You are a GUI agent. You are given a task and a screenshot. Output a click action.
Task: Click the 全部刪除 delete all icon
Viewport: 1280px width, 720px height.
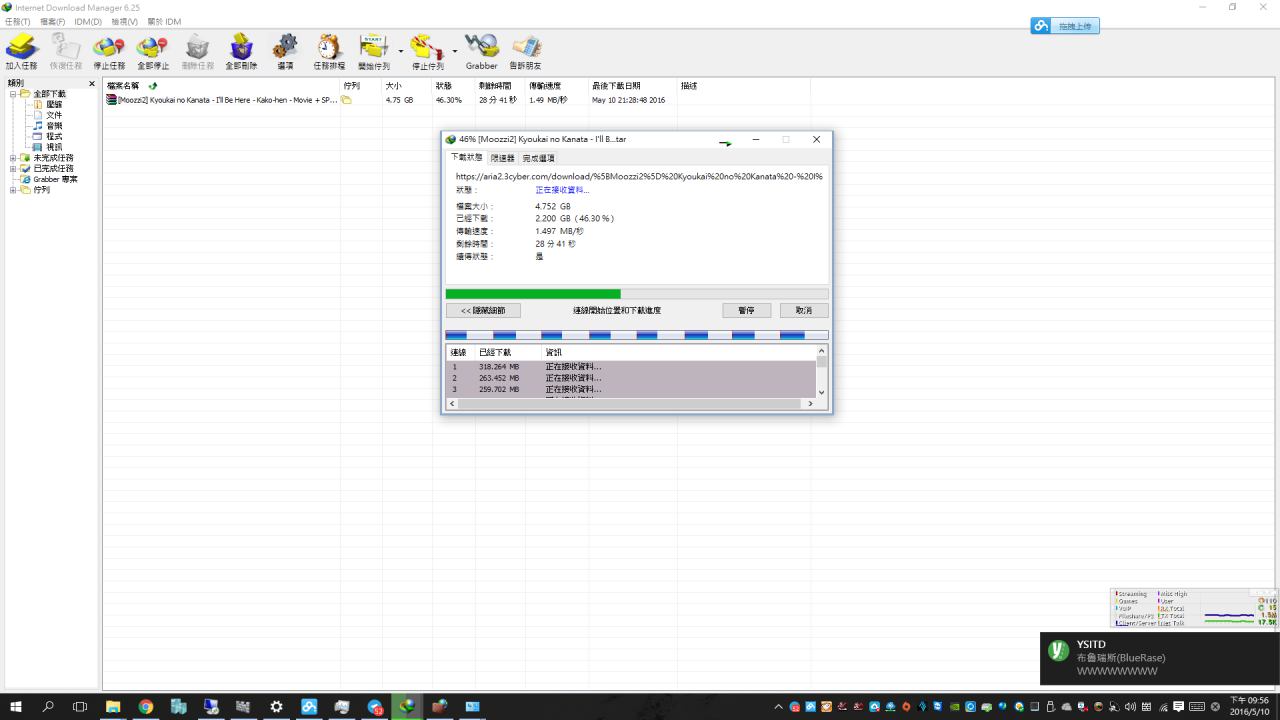click(241, 48)
